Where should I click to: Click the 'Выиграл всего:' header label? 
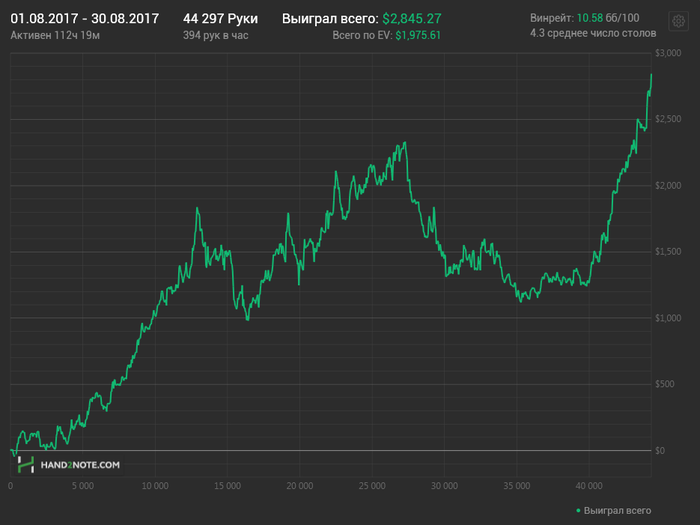click(330, 19)
